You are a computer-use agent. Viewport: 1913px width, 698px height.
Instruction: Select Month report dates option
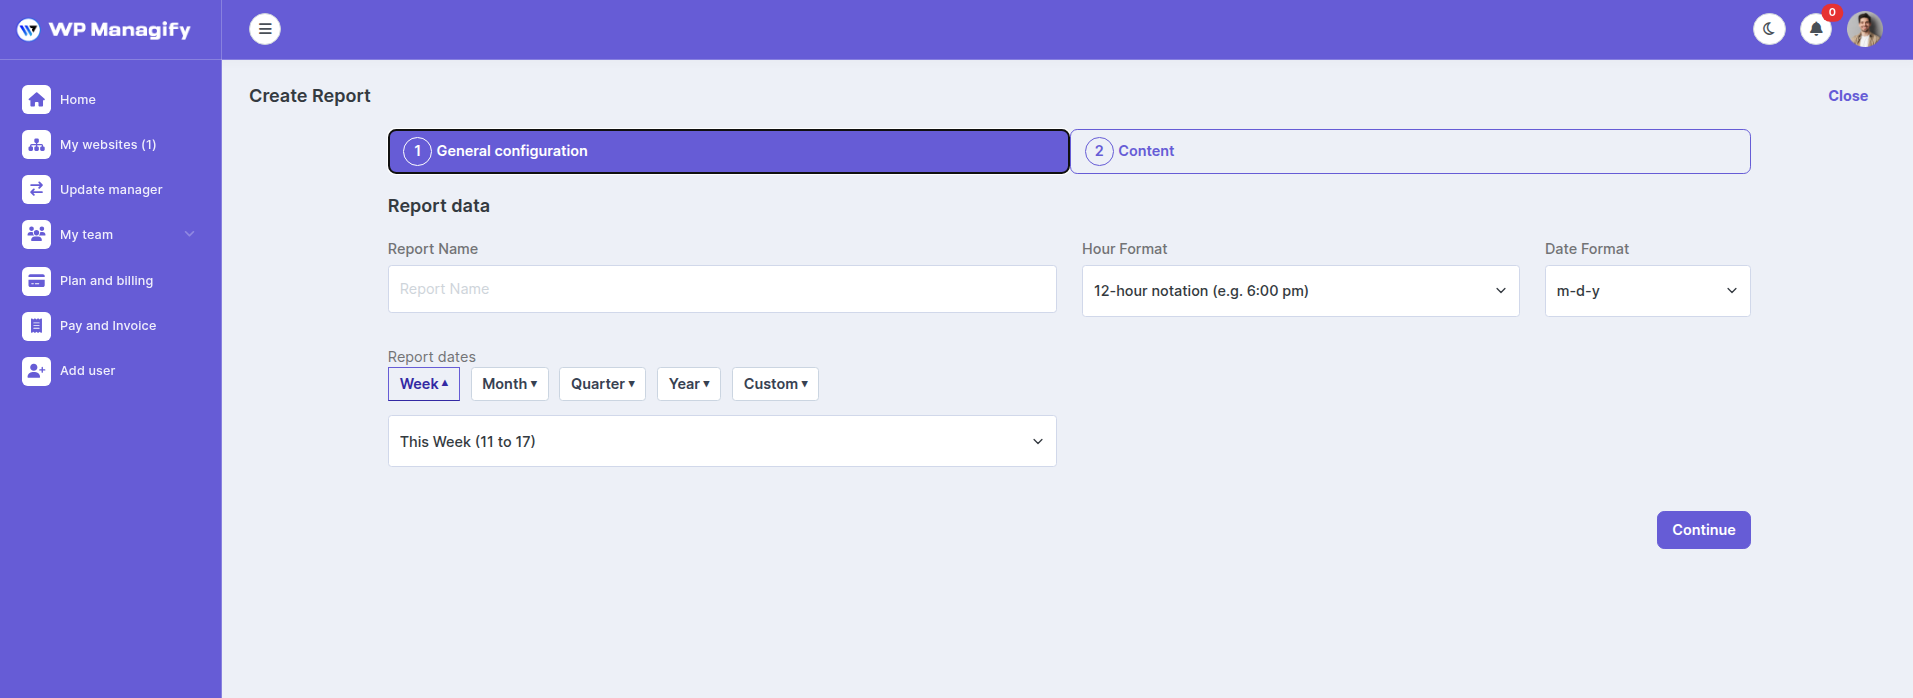510,384
